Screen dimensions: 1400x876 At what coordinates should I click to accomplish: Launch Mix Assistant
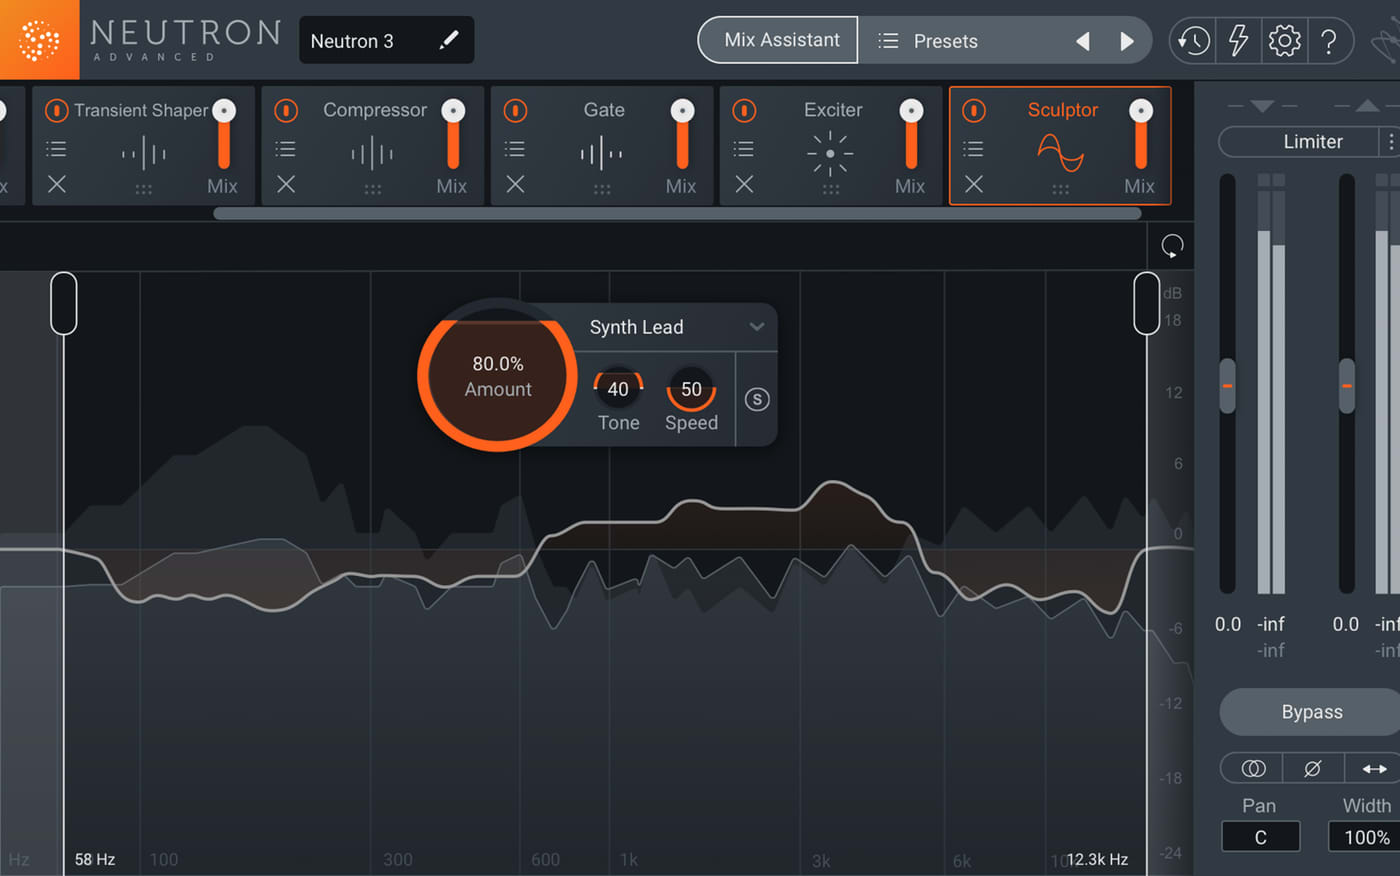778,40
